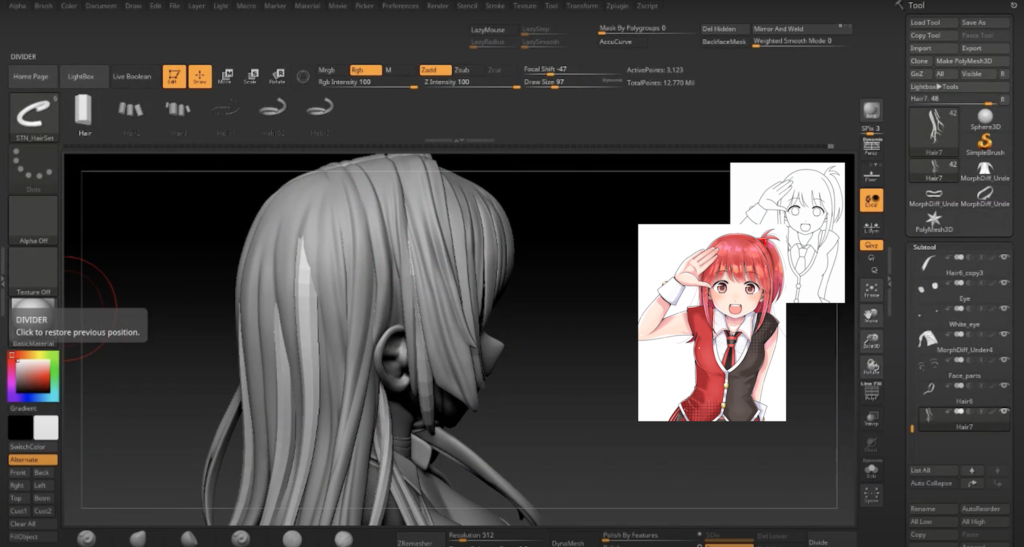1024x547 pixels.
Task: Toggle Edit mode button
Action: point(174,76)
